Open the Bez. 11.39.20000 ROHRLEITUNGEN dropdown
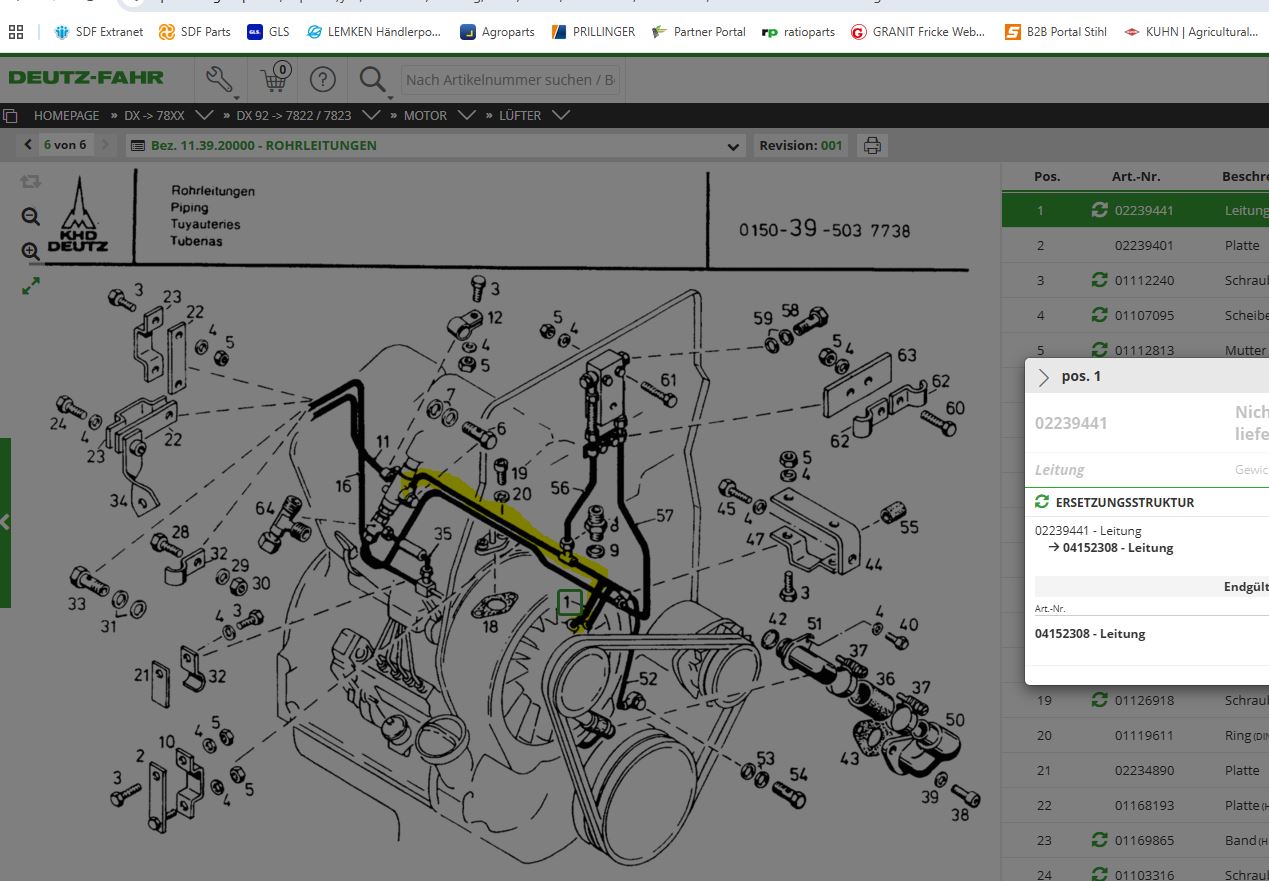1269x881 pixels. (436, 145)
